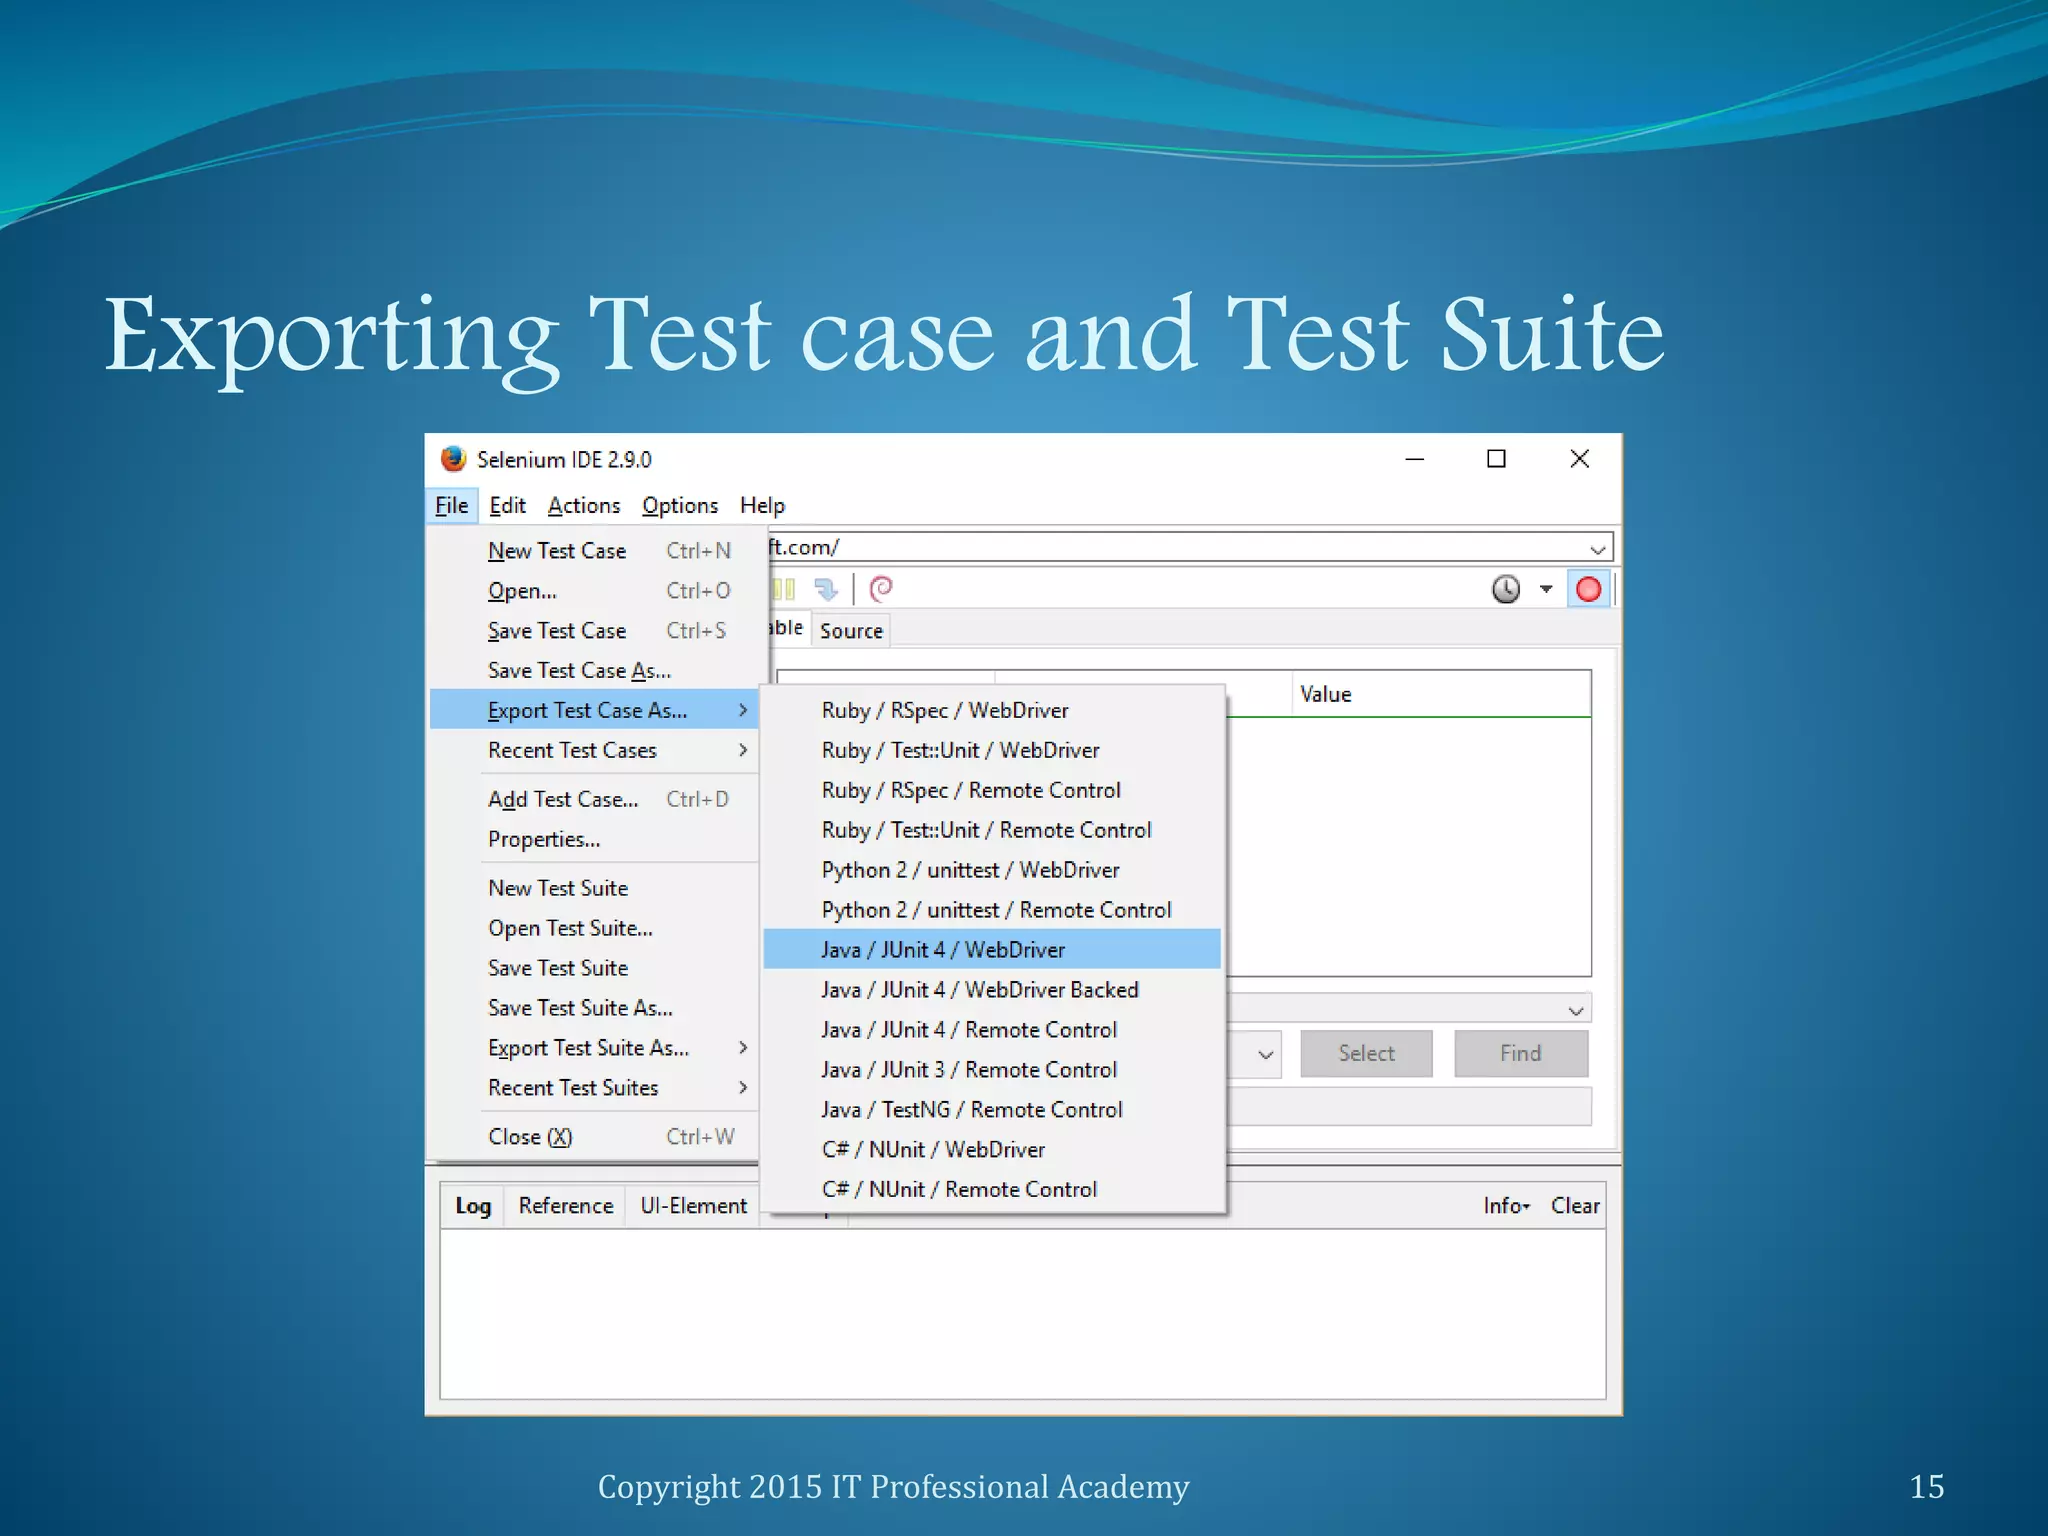Image resolution: width=2048 pixels, height=1536 pixels.
Task: Select Close (X) menu item
Action: (596, 1137)
